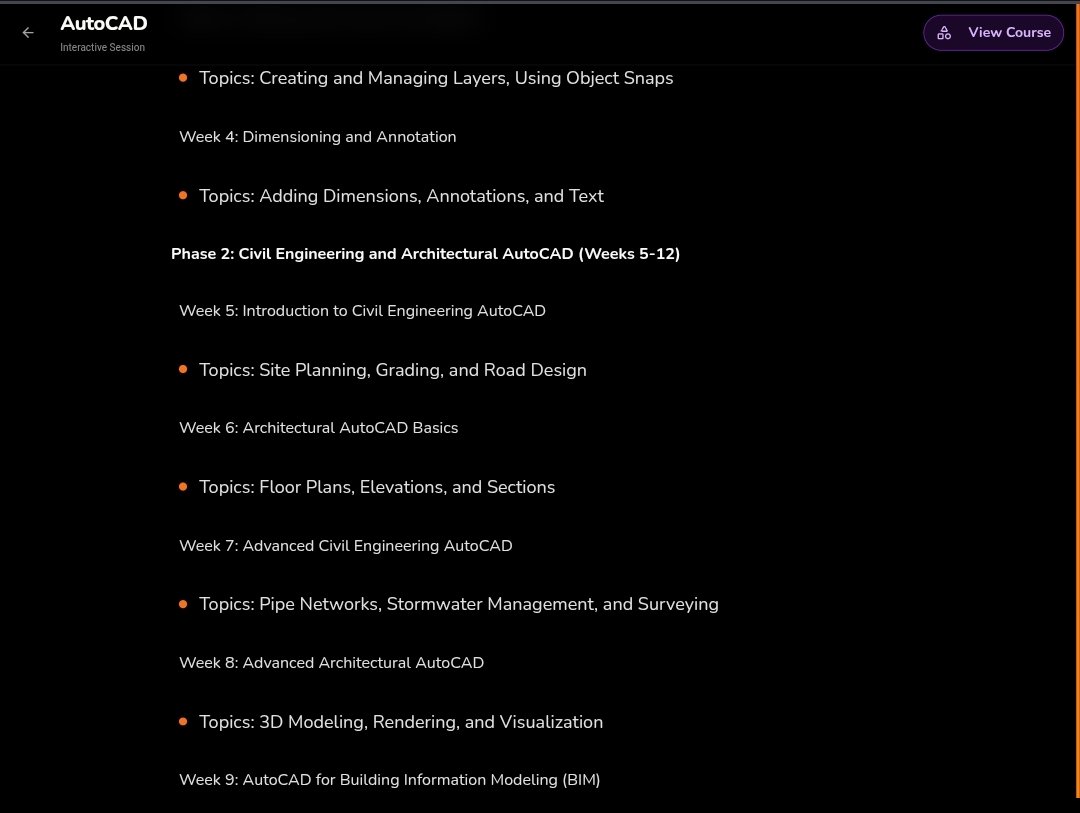Click 'Topics: Adding Dimensions, Annotations, and Text'
Viewport: 1080px width, 813px height.
(402, 196)
